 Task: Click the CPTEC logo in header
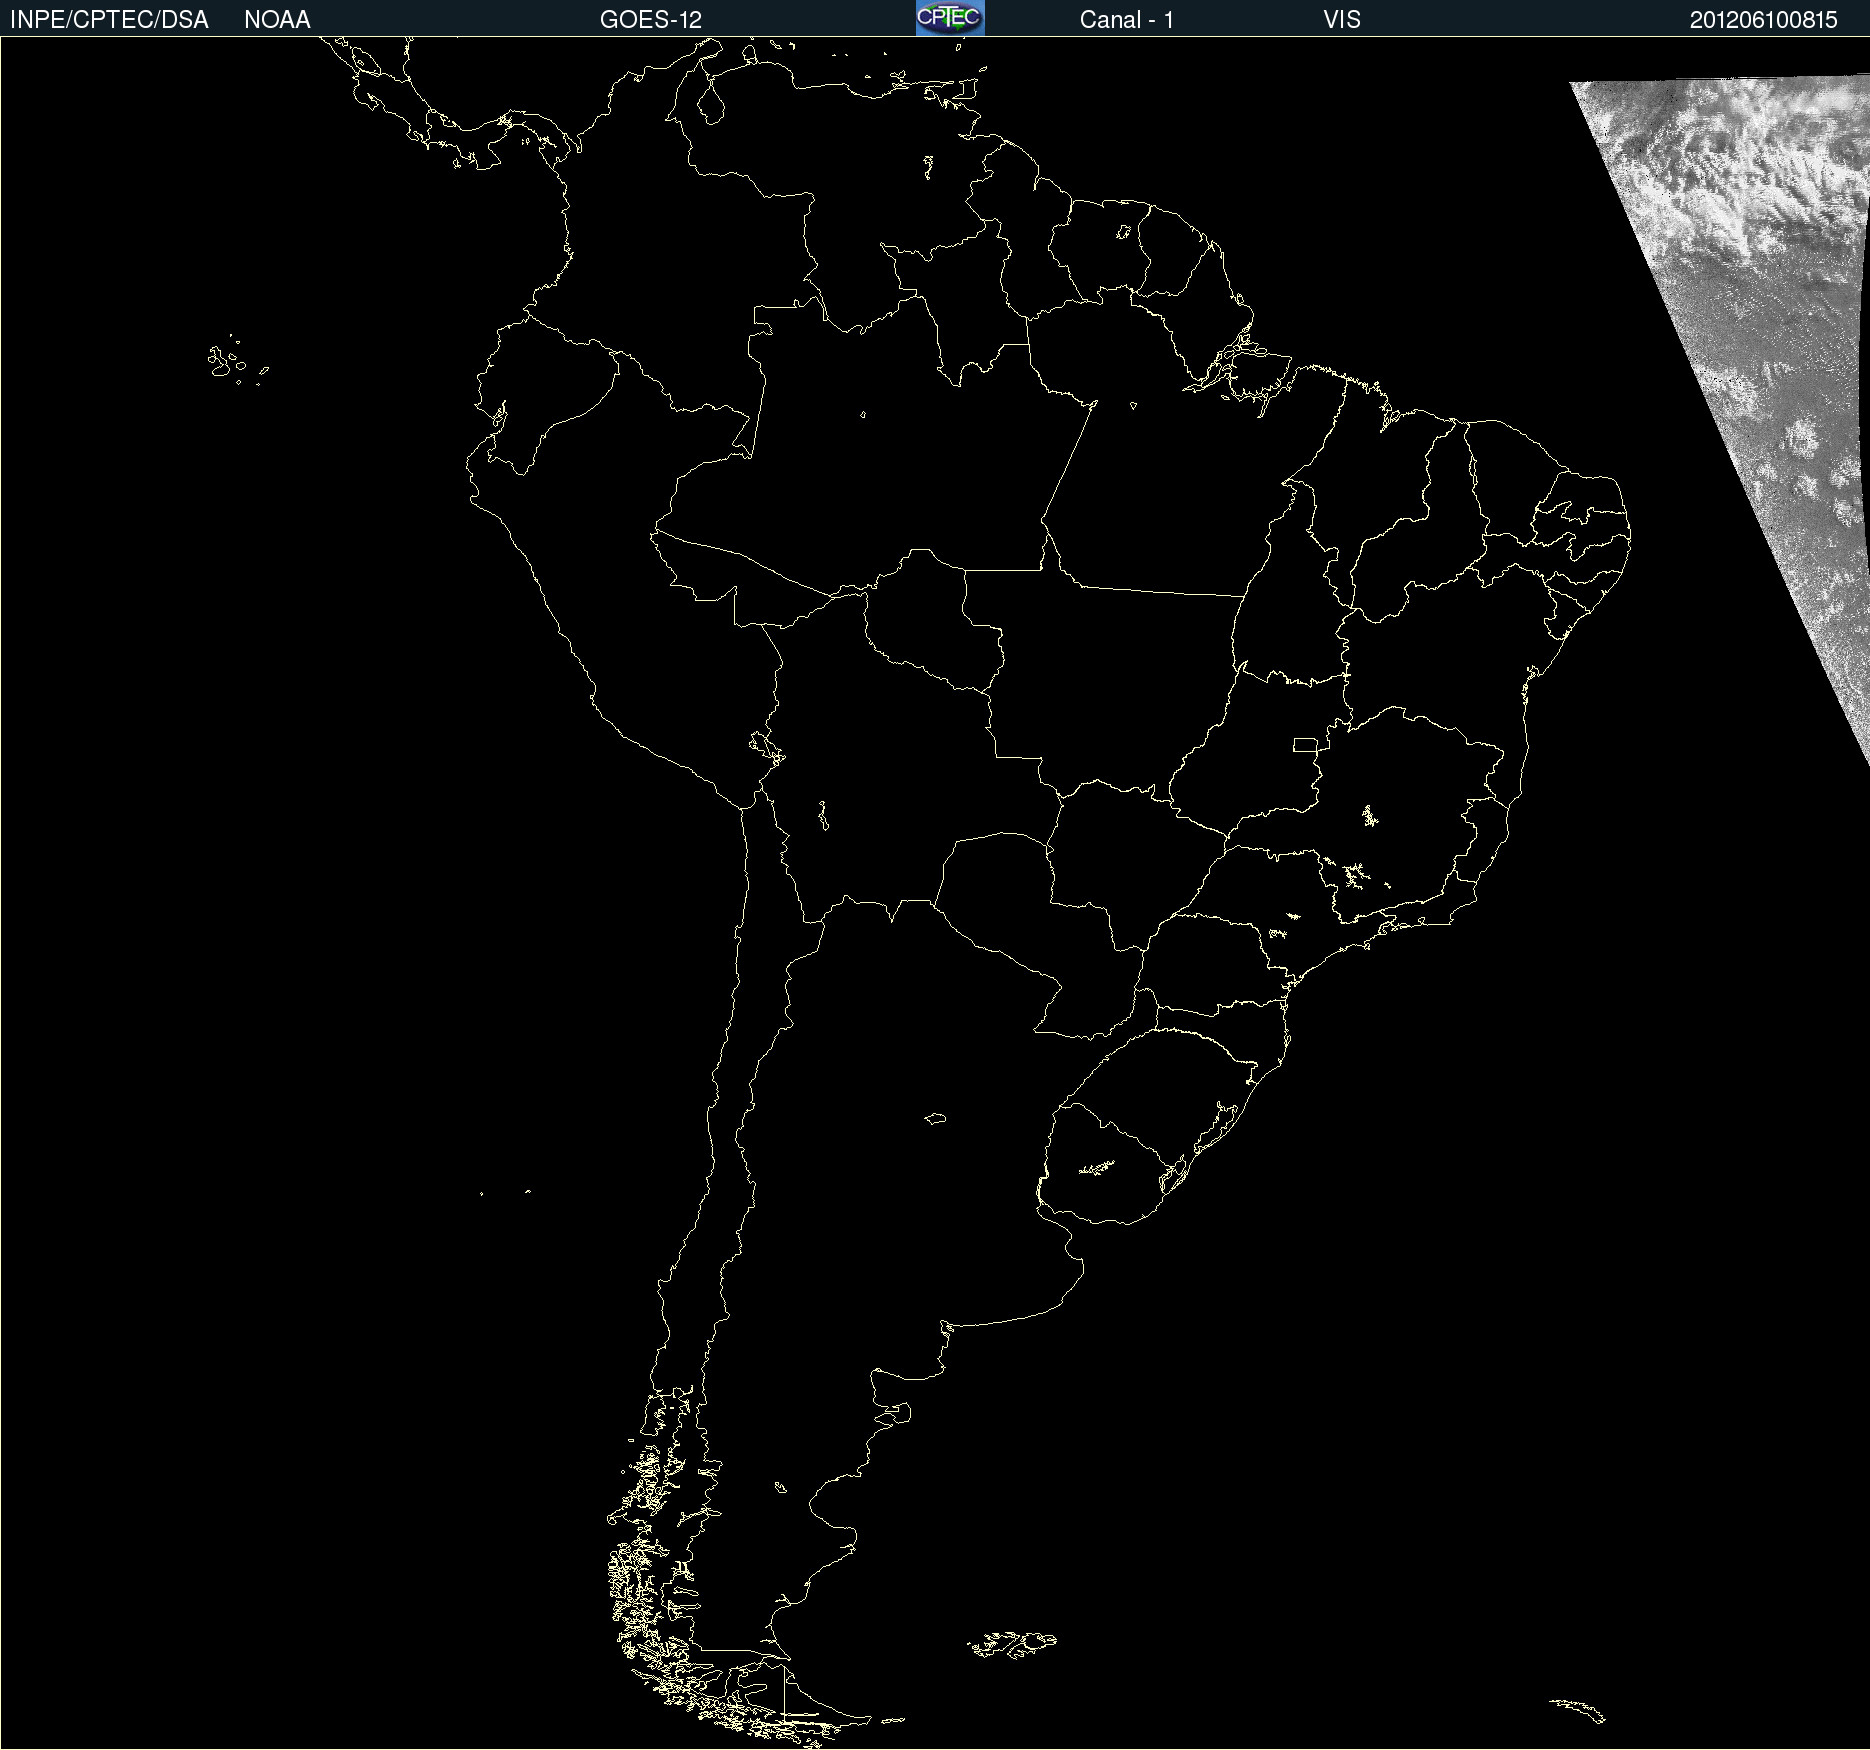pyautogui.click(x=950, y=18)
